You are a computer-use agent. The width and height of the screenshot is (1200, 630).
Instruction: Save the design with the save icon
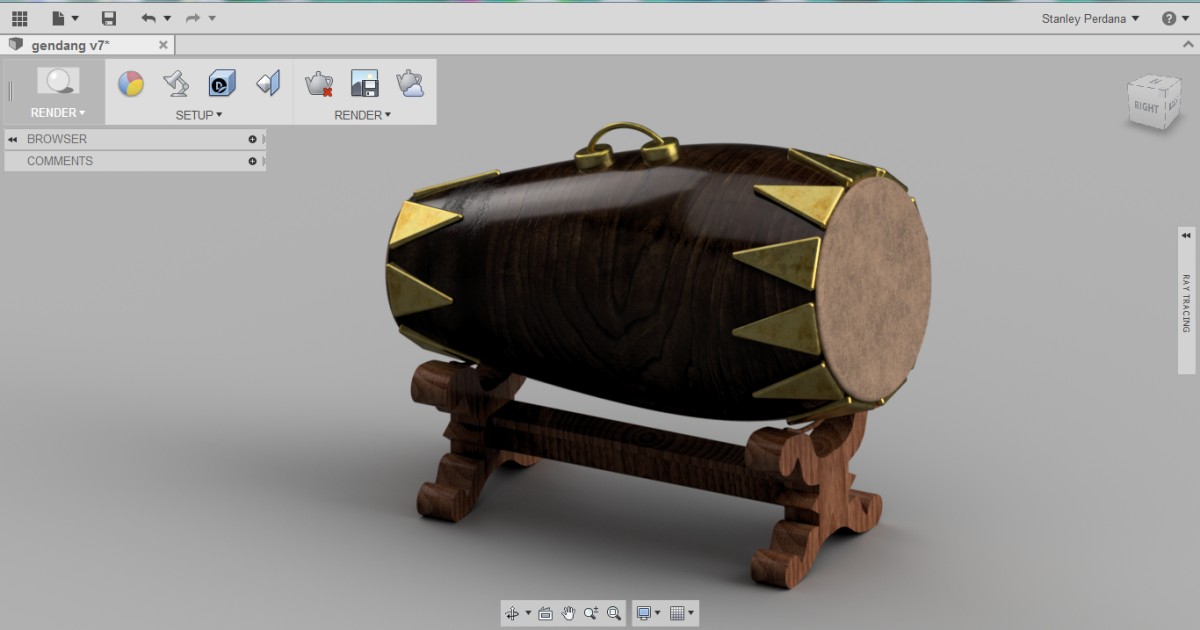pyautogui.click(x=109, y=17)
